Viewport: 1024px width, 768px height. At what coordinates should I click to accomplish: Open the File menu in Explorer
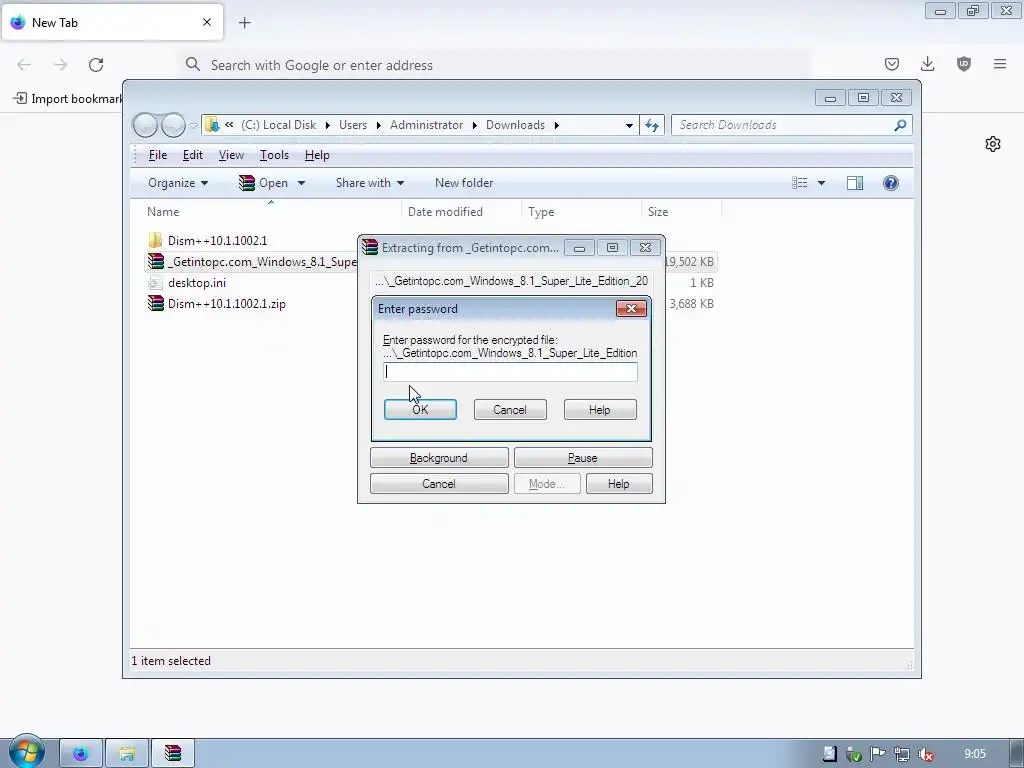157,155
